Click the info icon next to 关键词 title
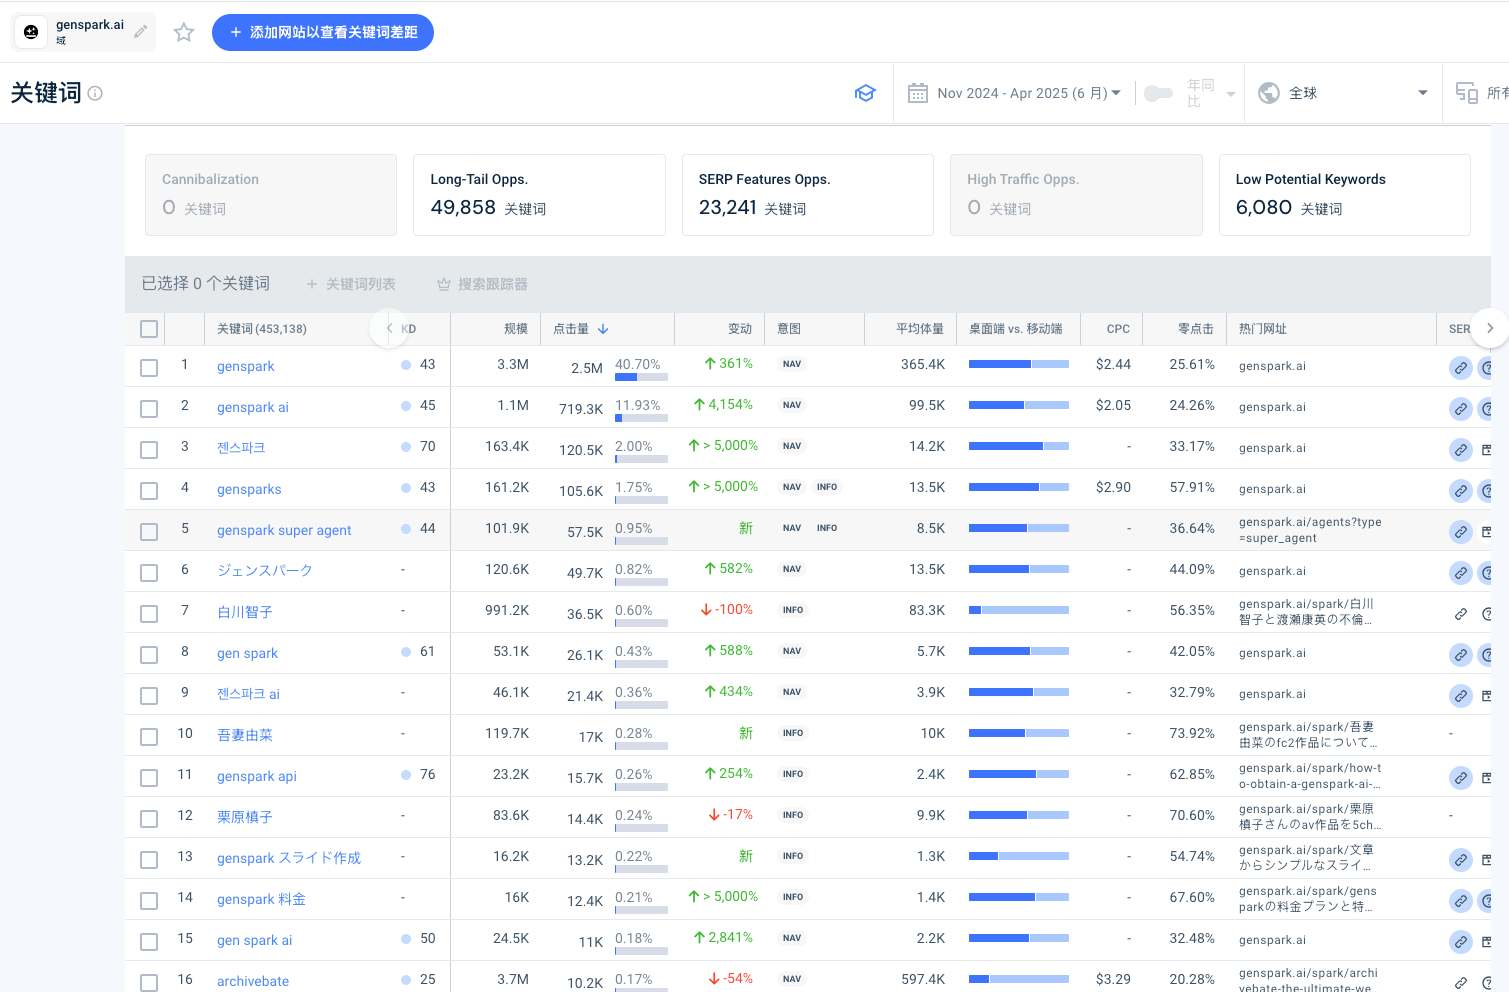This screenshot has width=1509, height=992. tap(95, 93)
